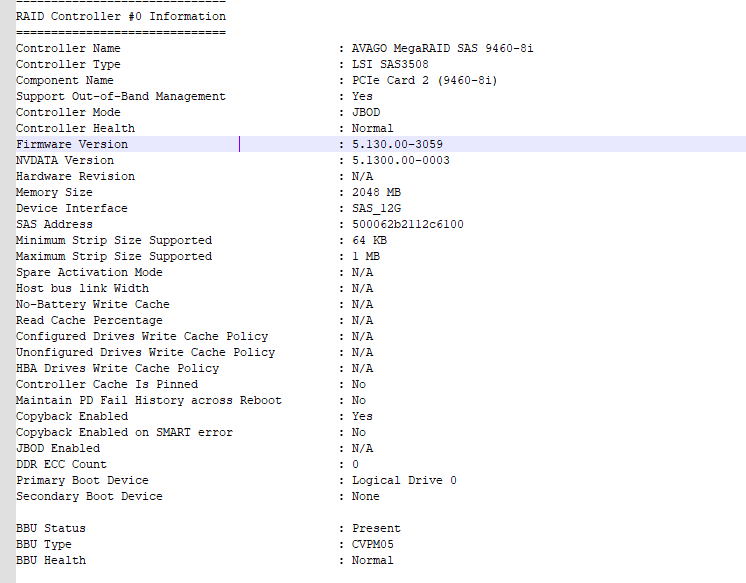746x583 pixels.
Task: Click firmware version number 5.130.00-3059
Action: pos(397,144)
